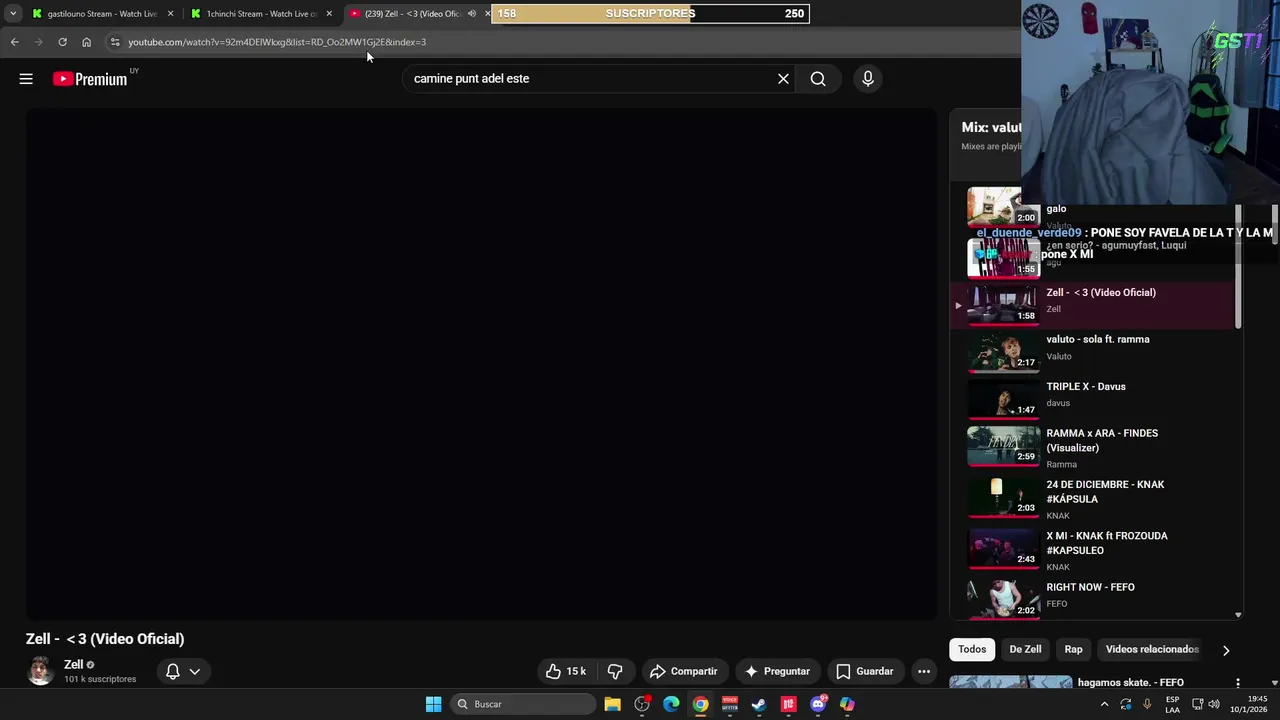This screenshot has width=1280, height=720.
Task: Clear the search box text
Action: click(783, 79)
